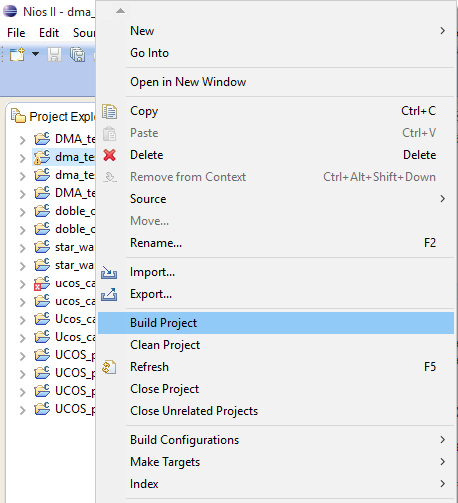This screenshot has height=503, width=458.
Task: Open the New wizard dropdown arrow
Action: click(x=35, y=54)
